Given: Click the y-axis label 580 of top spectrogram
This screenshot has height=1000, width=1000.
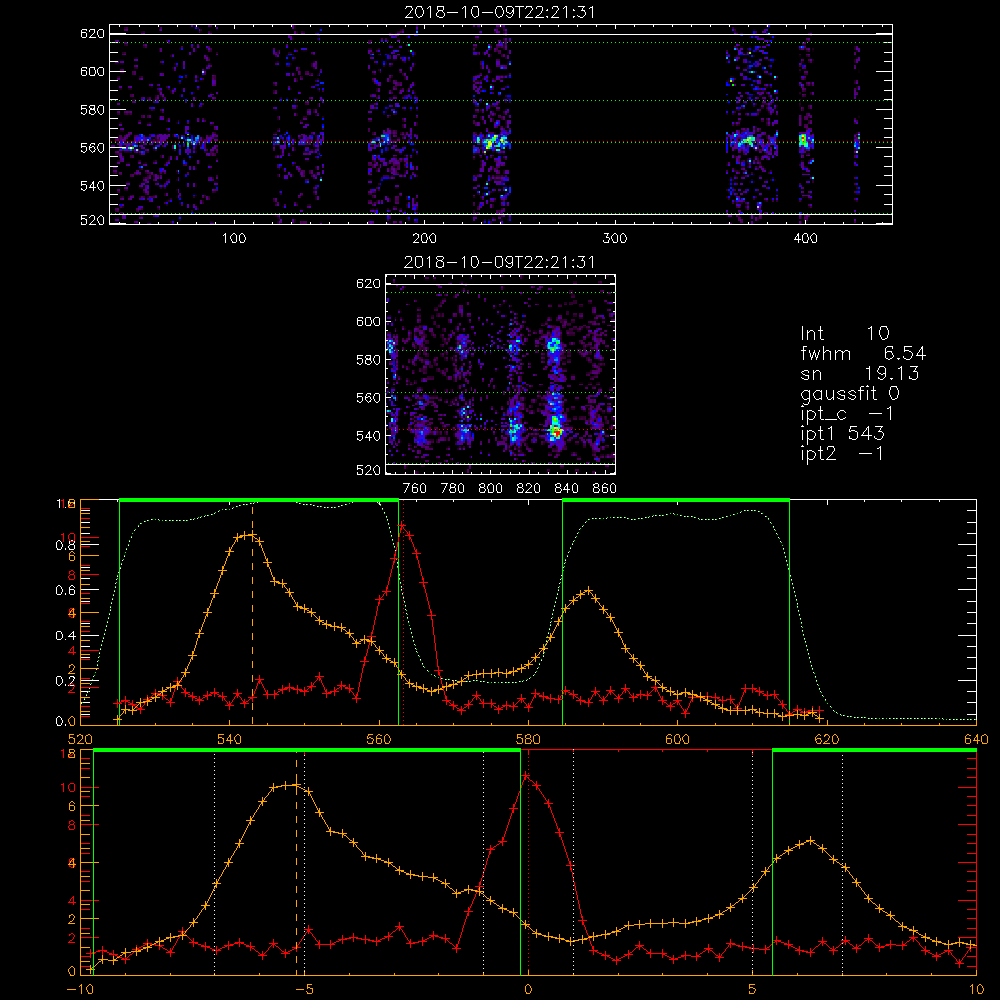Looking at the screenshot, I should [92, 109].
